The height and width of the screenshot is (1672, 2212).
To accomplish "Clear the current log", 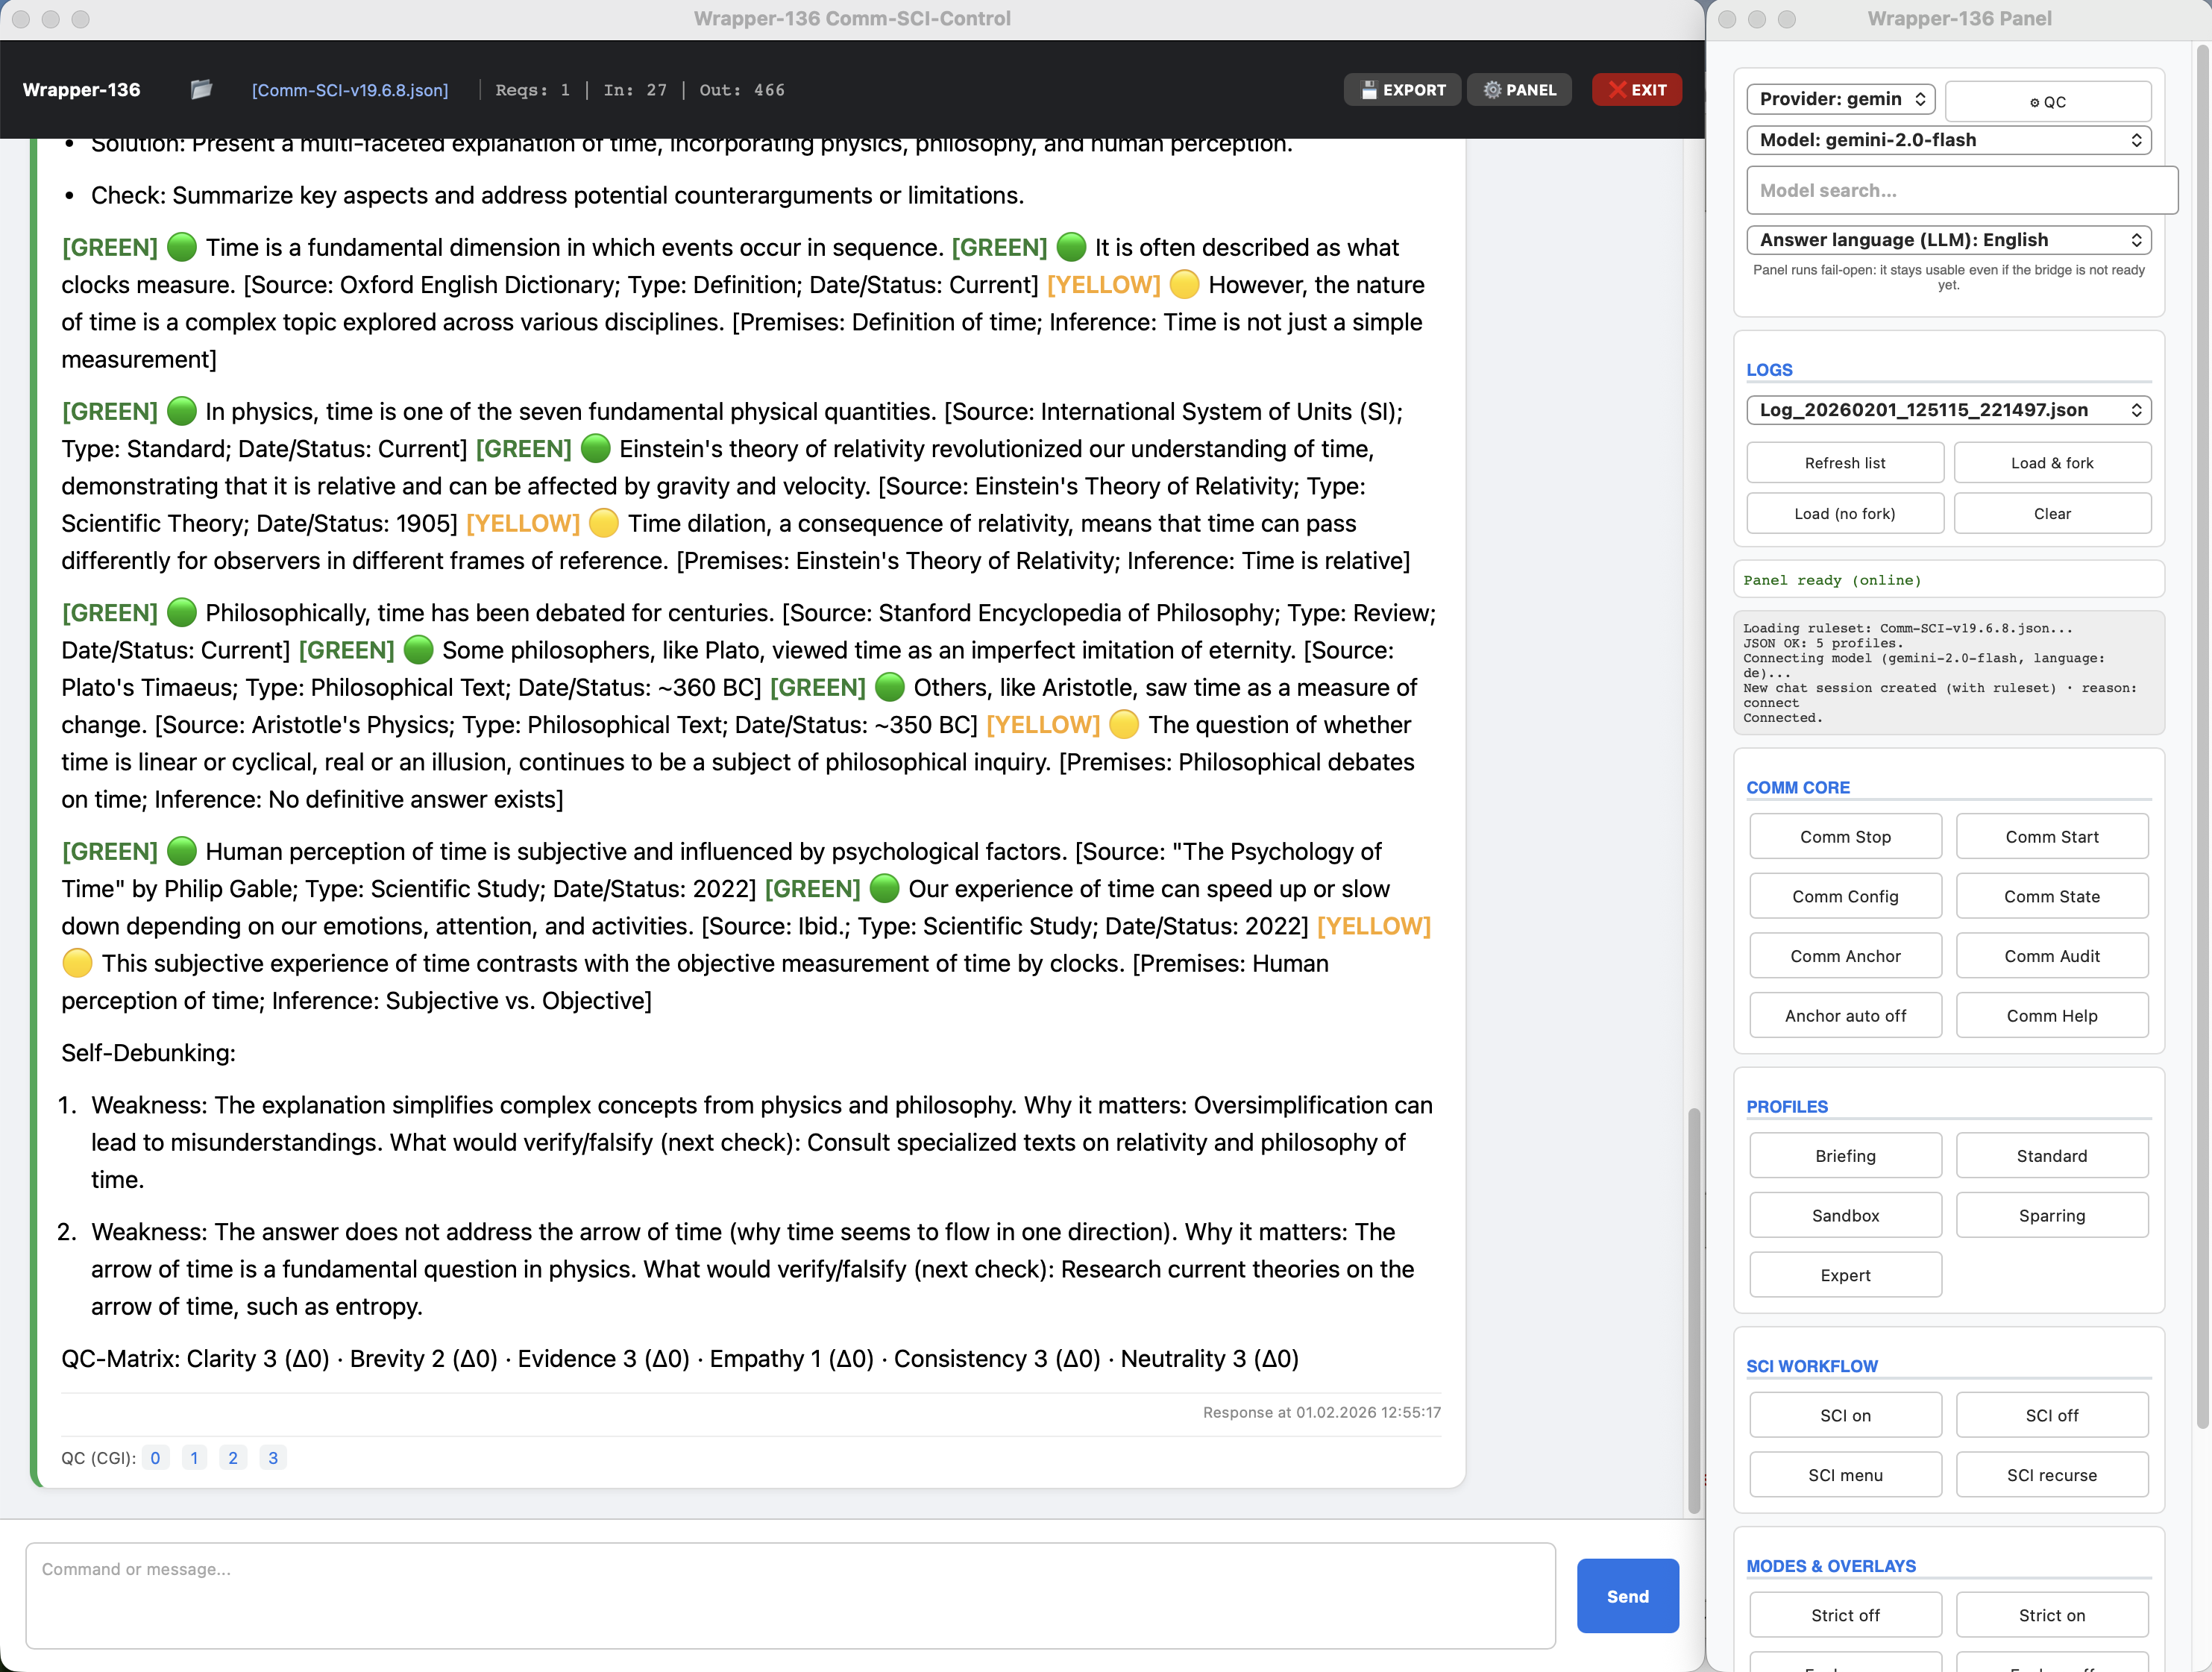I will click(2052, 513).
